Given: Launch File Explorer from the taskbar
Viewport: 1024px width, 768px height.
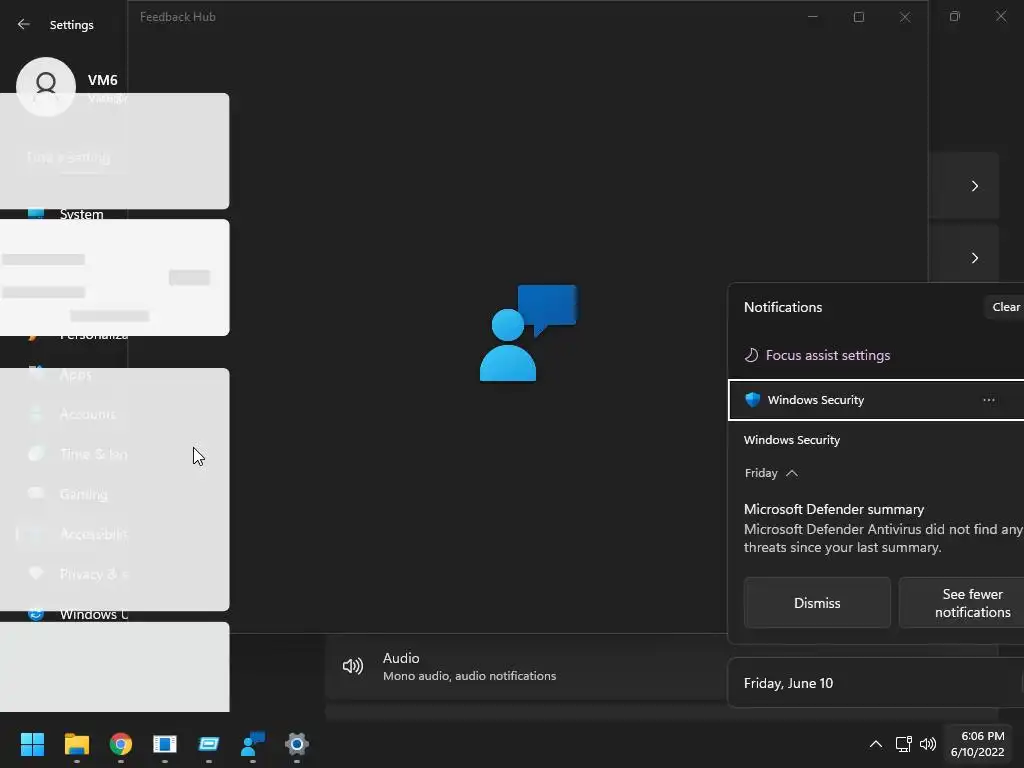Looking at the screenshot, I should [76, 744].
